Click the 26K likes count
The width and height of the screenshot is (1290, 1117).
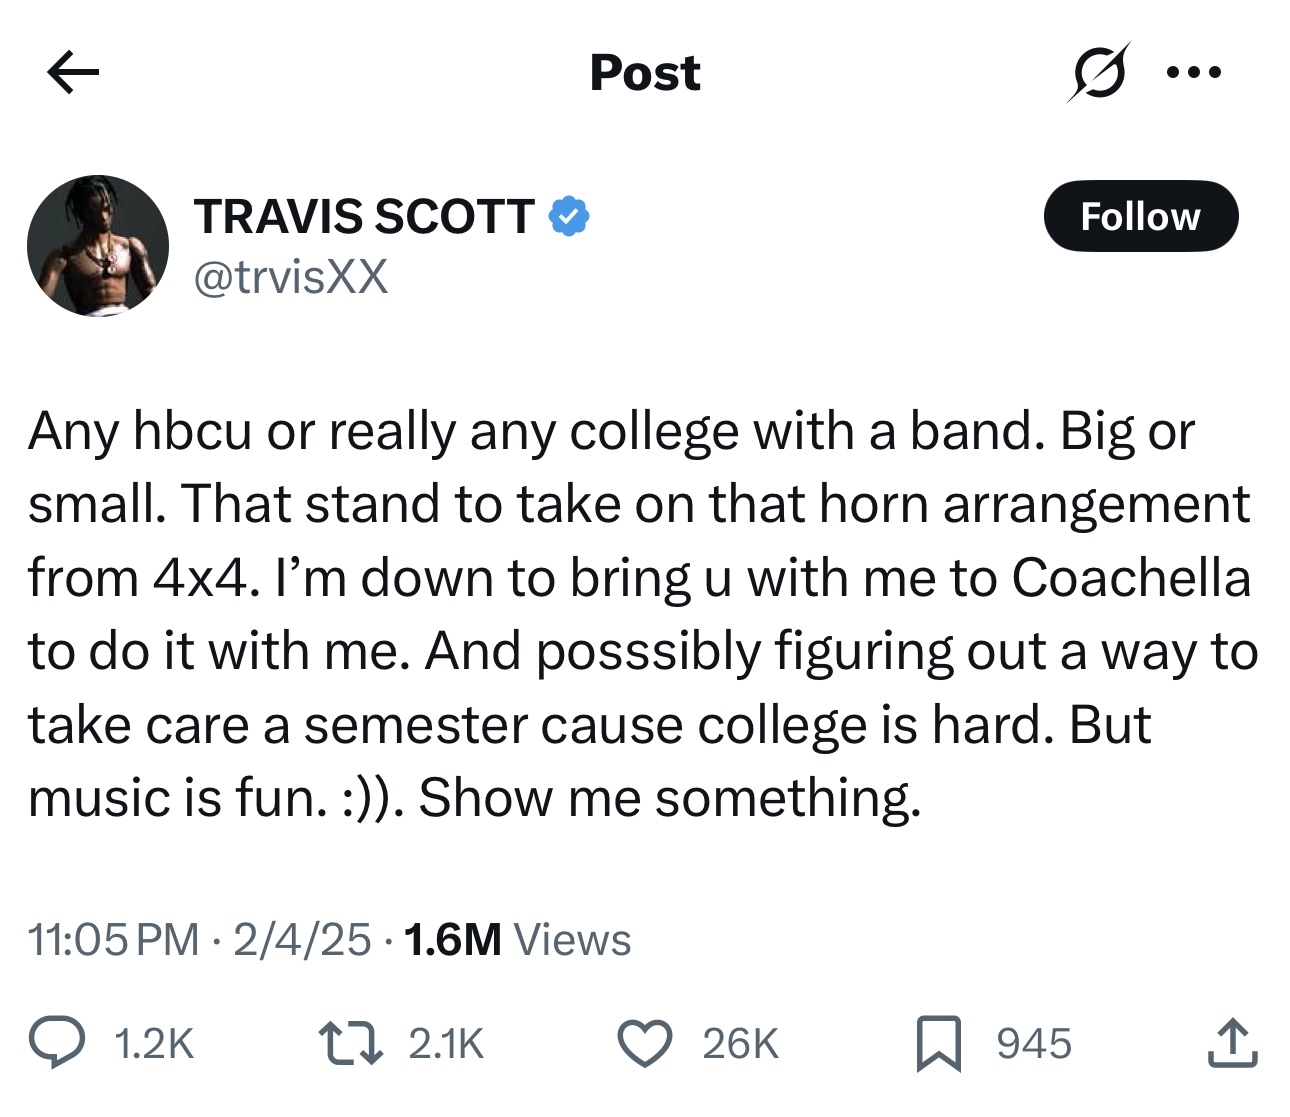[740, 1043]
